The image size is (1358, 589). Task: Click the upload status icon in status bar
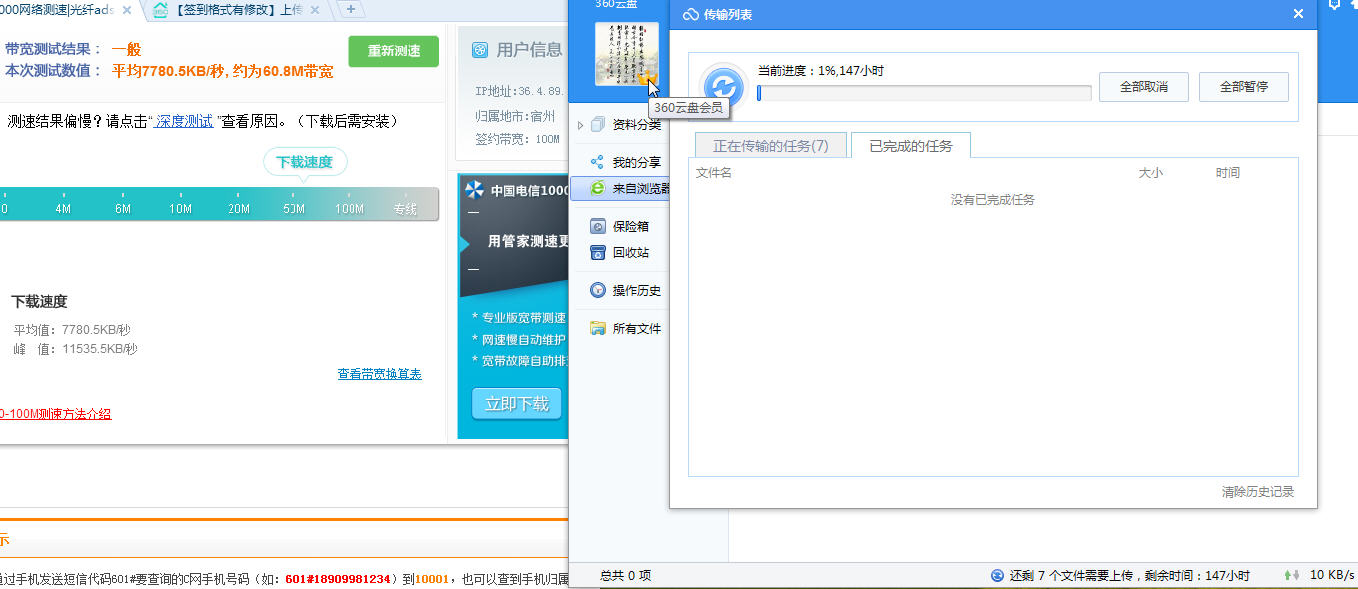[x=997, y=575]
